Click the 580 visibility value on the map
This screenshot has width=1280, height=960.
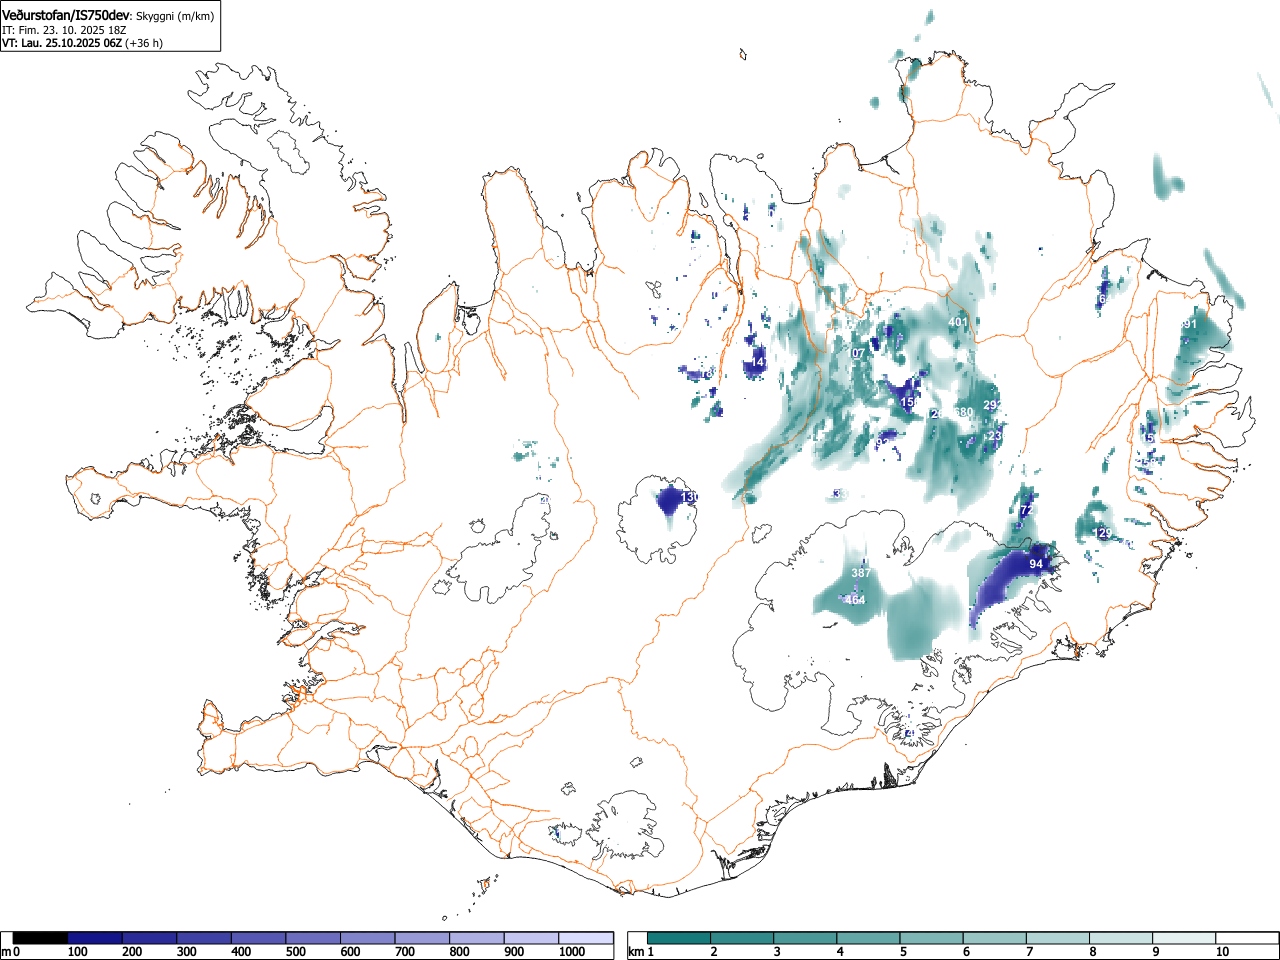pyautogui.click(x=964, y=412)
